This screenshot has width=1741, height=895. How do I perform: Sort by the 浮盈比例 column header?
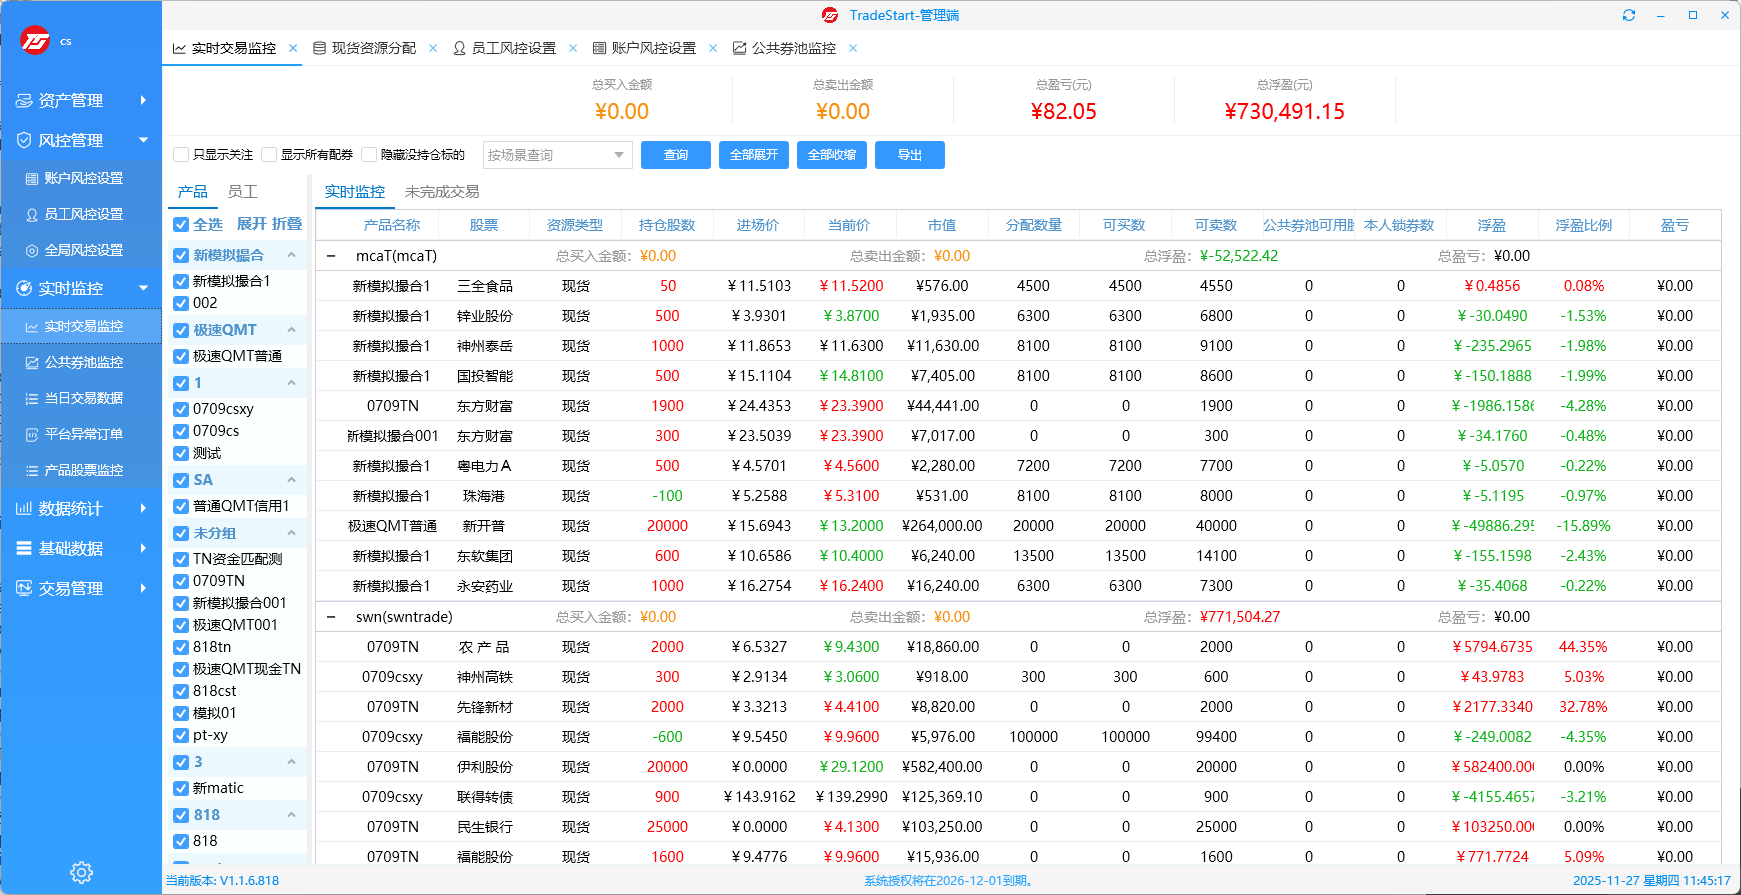(1583, 225)
